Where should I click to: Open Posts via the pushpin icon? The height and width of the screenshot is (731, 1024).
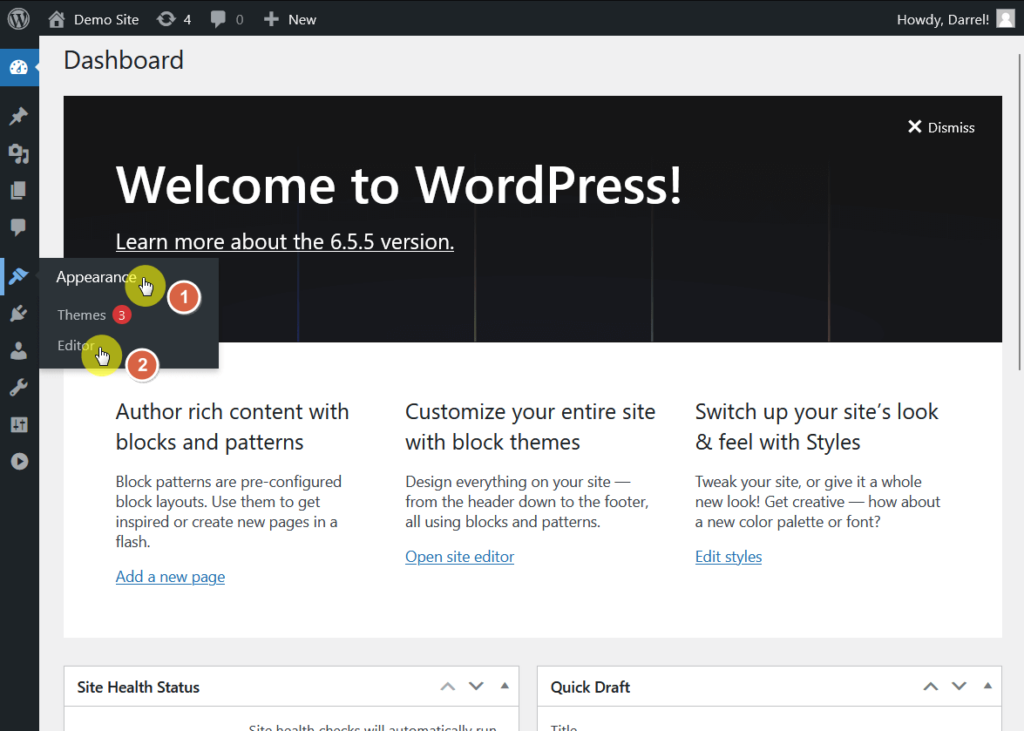coord(19,116)
